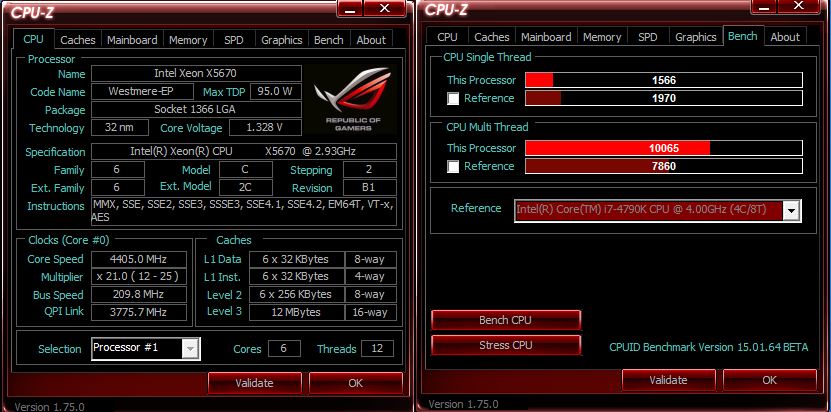Close the right CPU-Z Bench window
This screenshot has height=412, width=831.
(x=799, y=6)
